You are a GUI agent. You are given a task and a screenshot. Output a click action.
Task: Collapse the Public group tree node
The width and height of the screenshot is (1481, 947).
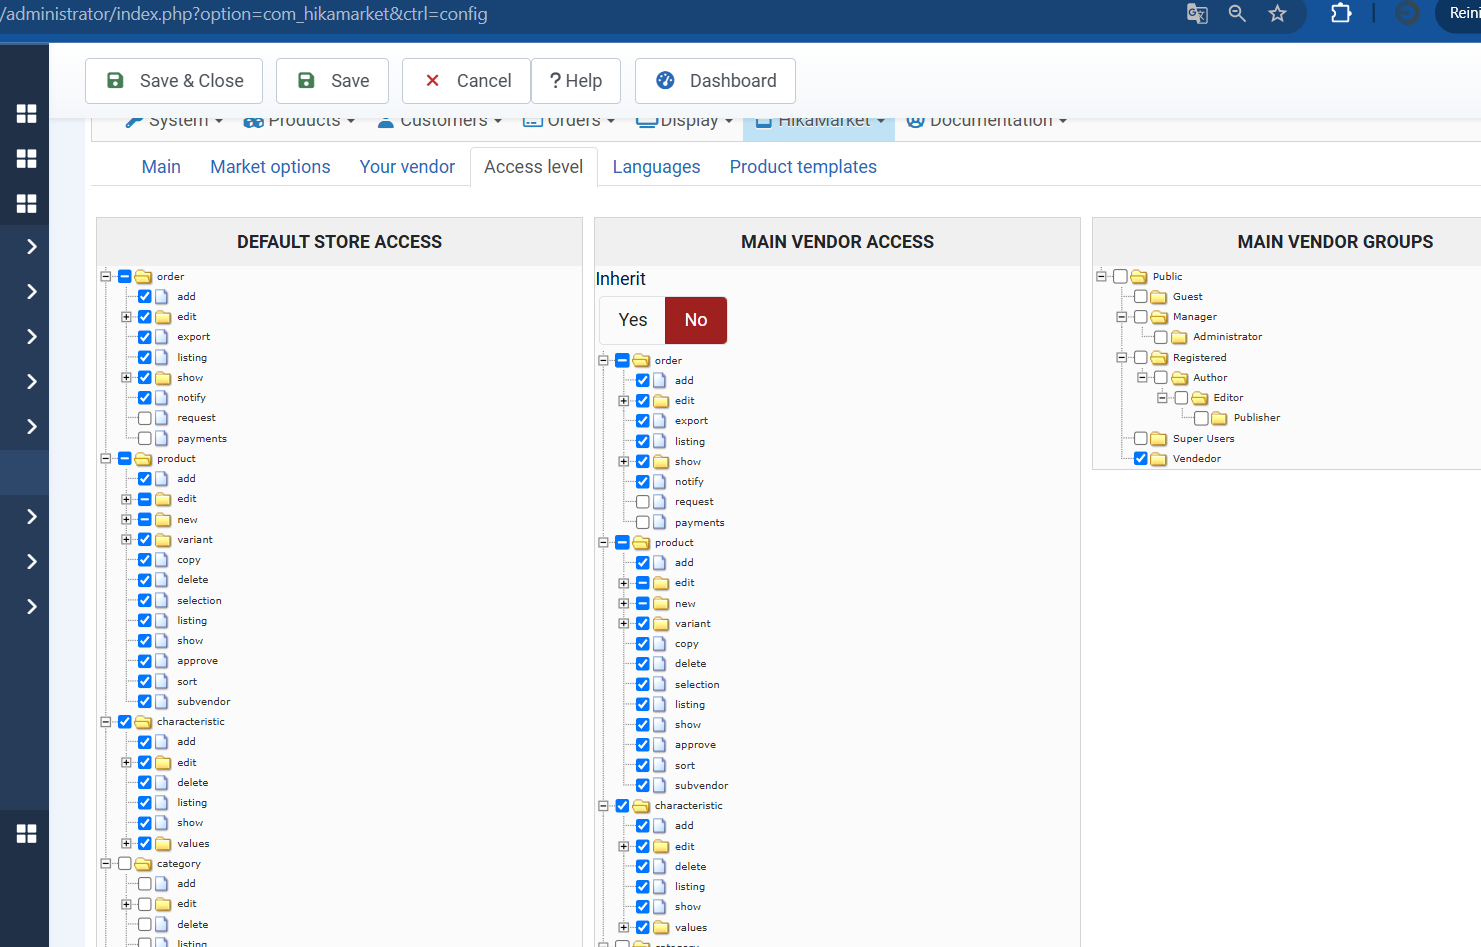tap(1102, 277)
